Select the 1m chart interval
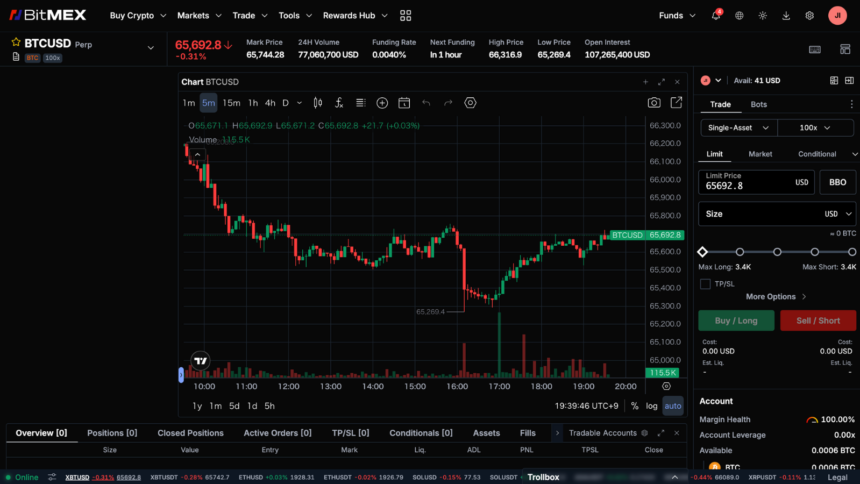Viewport: 860px width, 484px height. click(189, 103)
